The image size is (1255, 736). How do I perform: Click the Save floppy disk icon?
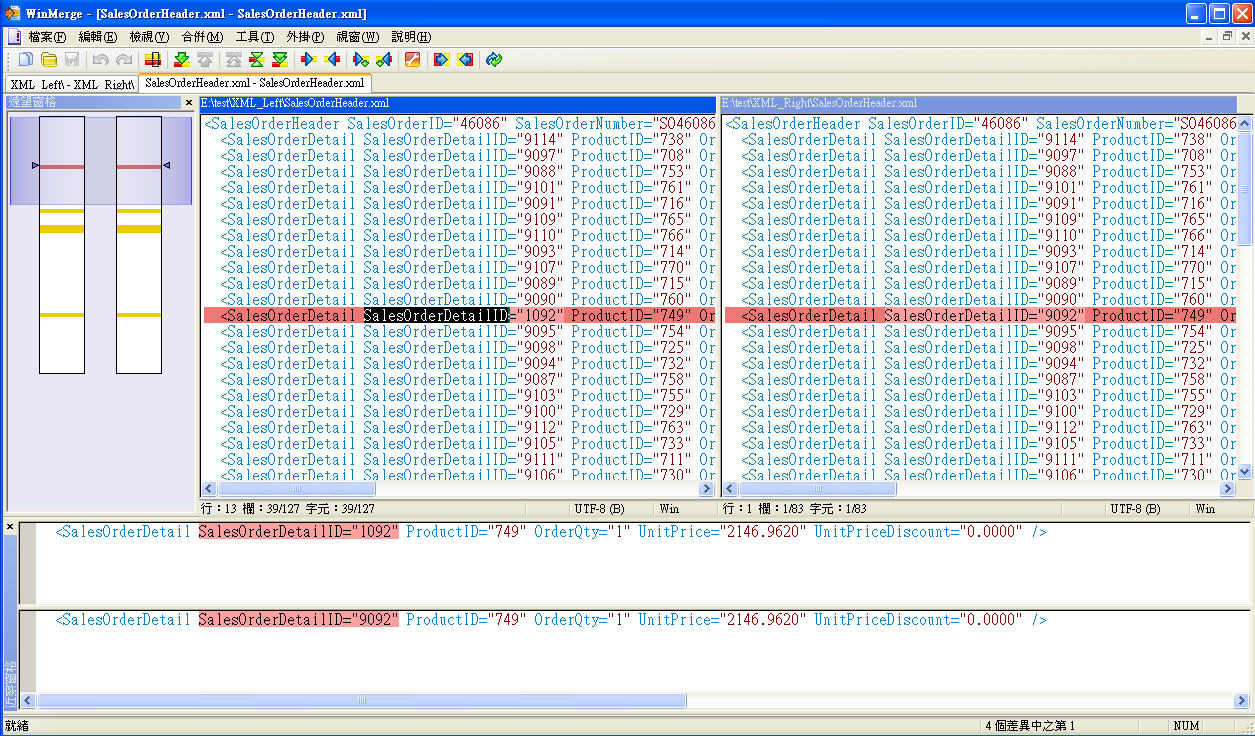click(71, 60)
